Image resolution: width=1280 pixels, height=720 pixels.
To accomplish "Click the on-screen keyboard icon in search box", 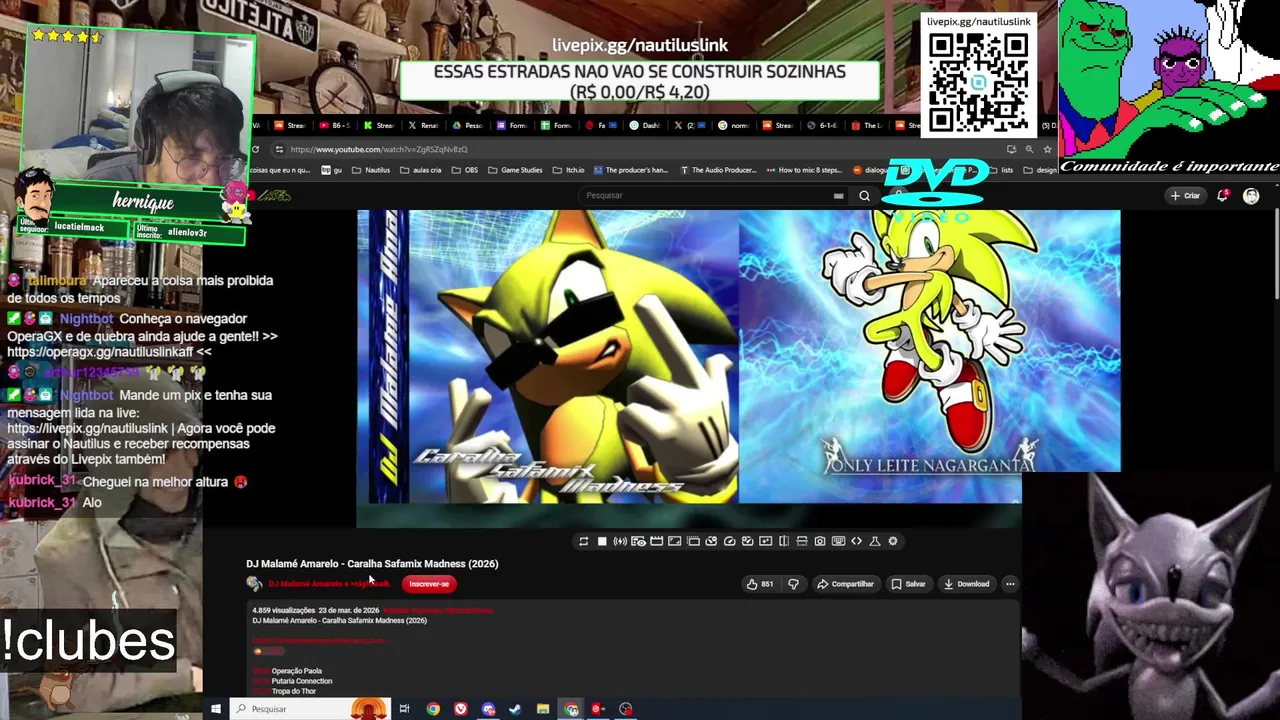I will 838,196.
